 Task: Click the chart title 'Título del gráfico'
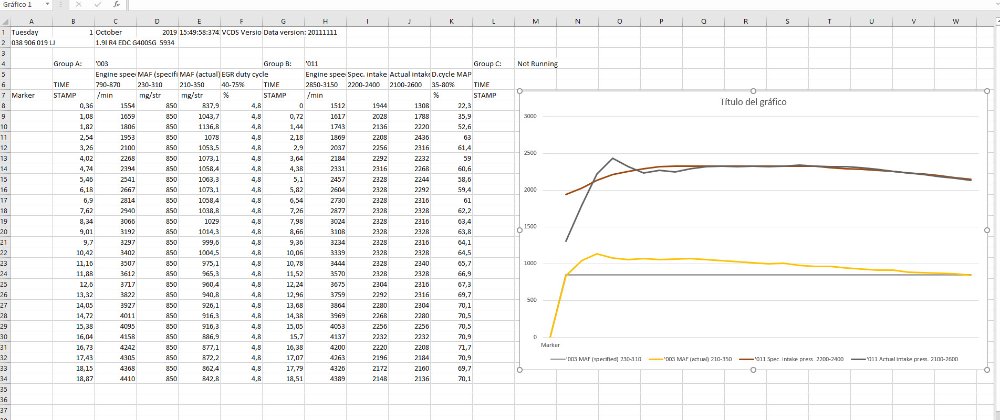[x=753, y=103]
